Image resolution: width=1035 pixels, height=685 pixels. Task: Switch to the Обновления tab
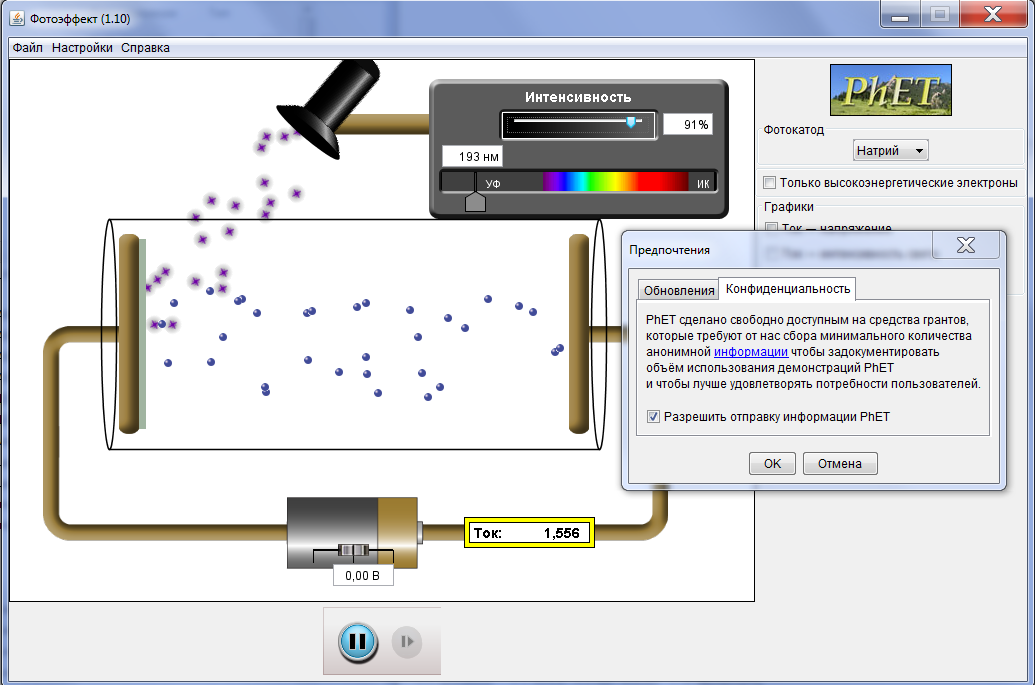[x=679, y=291]
